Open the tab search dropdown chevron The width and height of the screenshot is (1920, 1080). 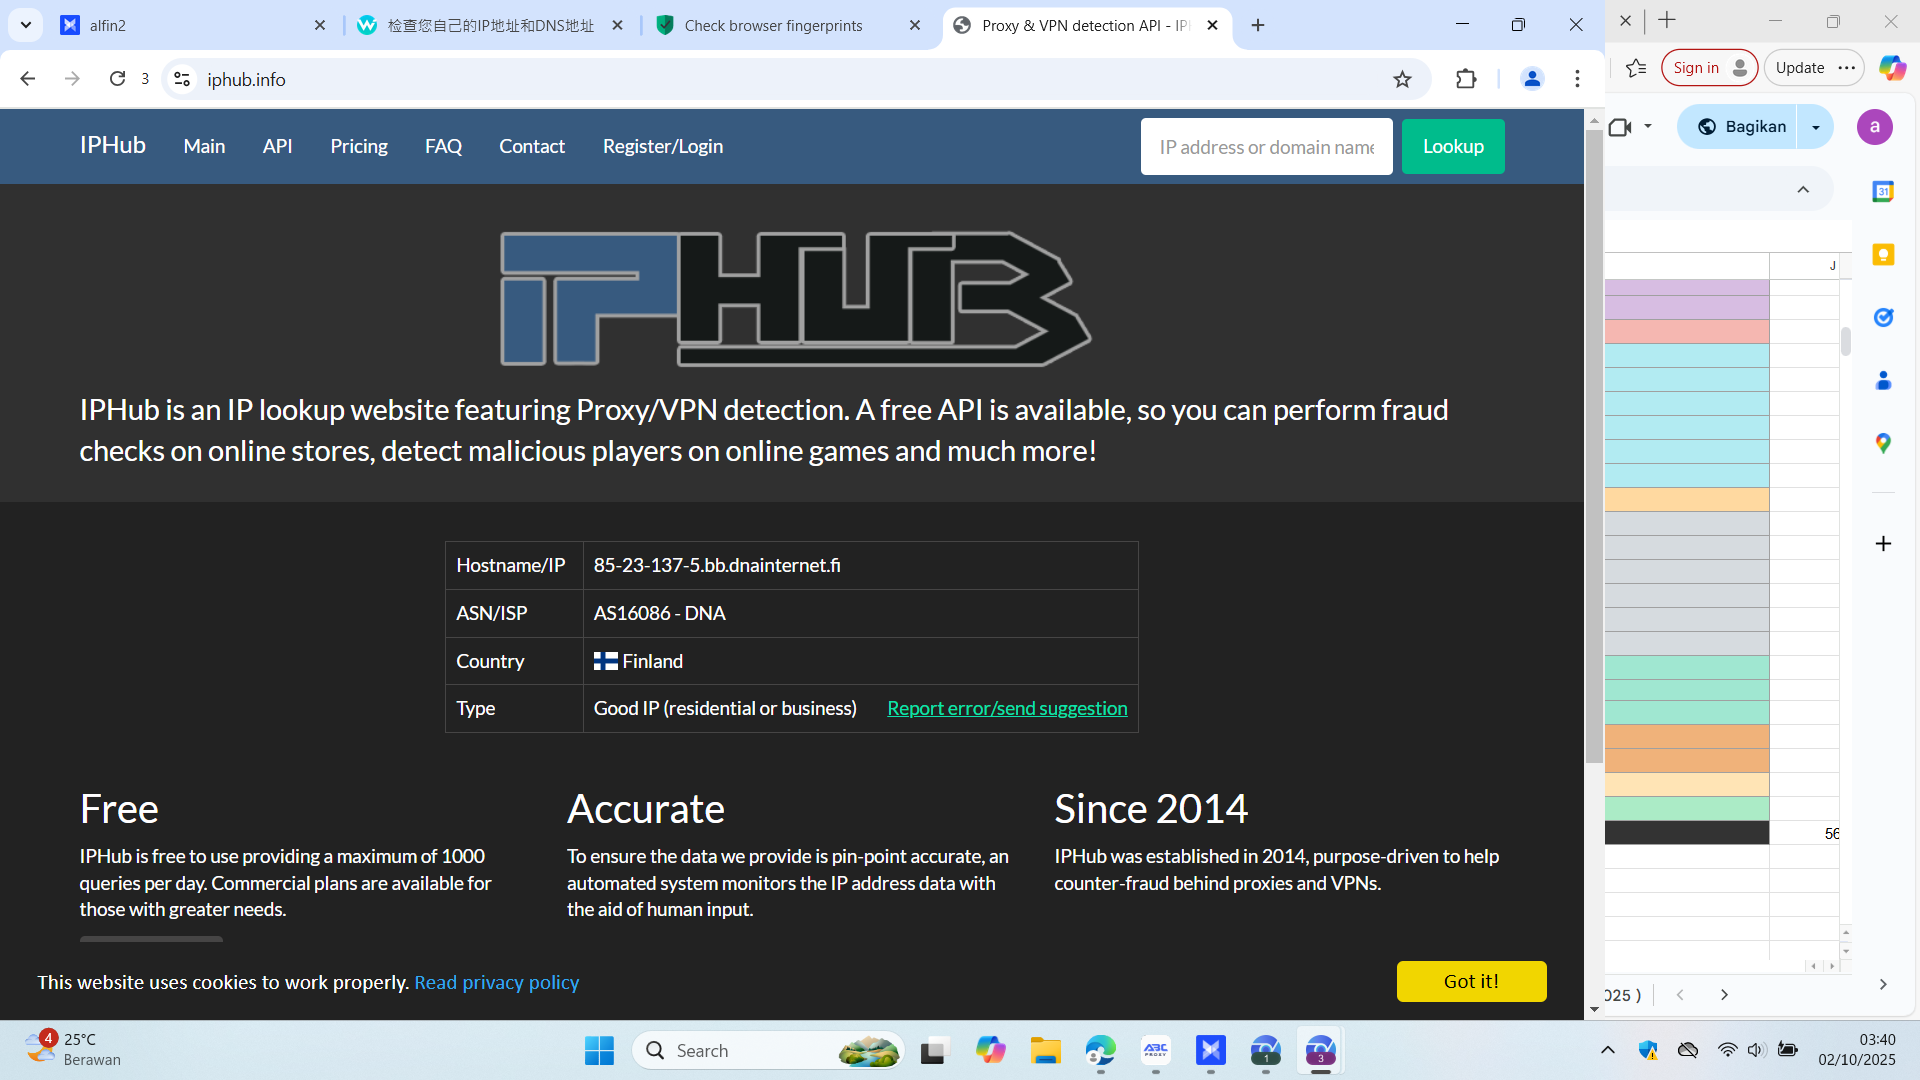[26, 25]
